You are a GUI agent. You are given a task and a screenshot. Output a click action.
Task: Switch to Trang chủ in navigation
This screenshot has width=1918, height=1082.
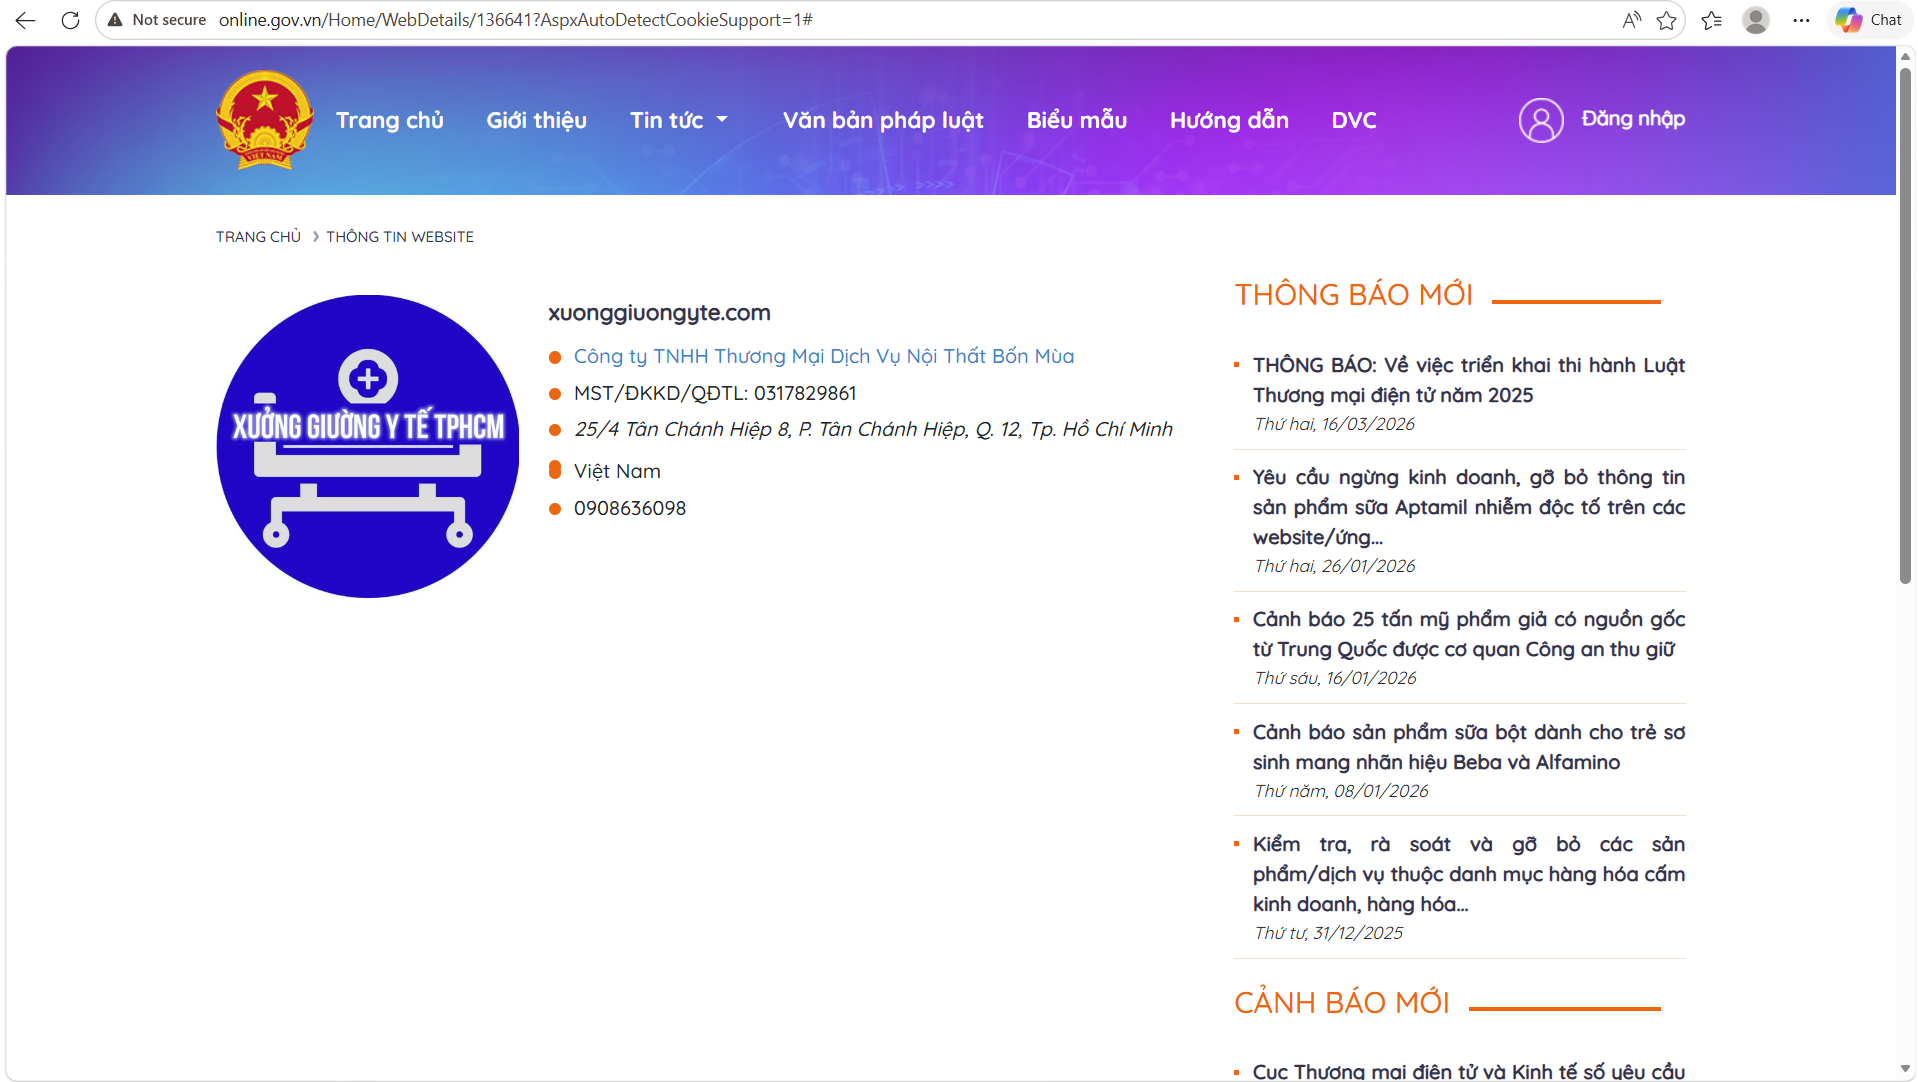(x=389, y=120)
